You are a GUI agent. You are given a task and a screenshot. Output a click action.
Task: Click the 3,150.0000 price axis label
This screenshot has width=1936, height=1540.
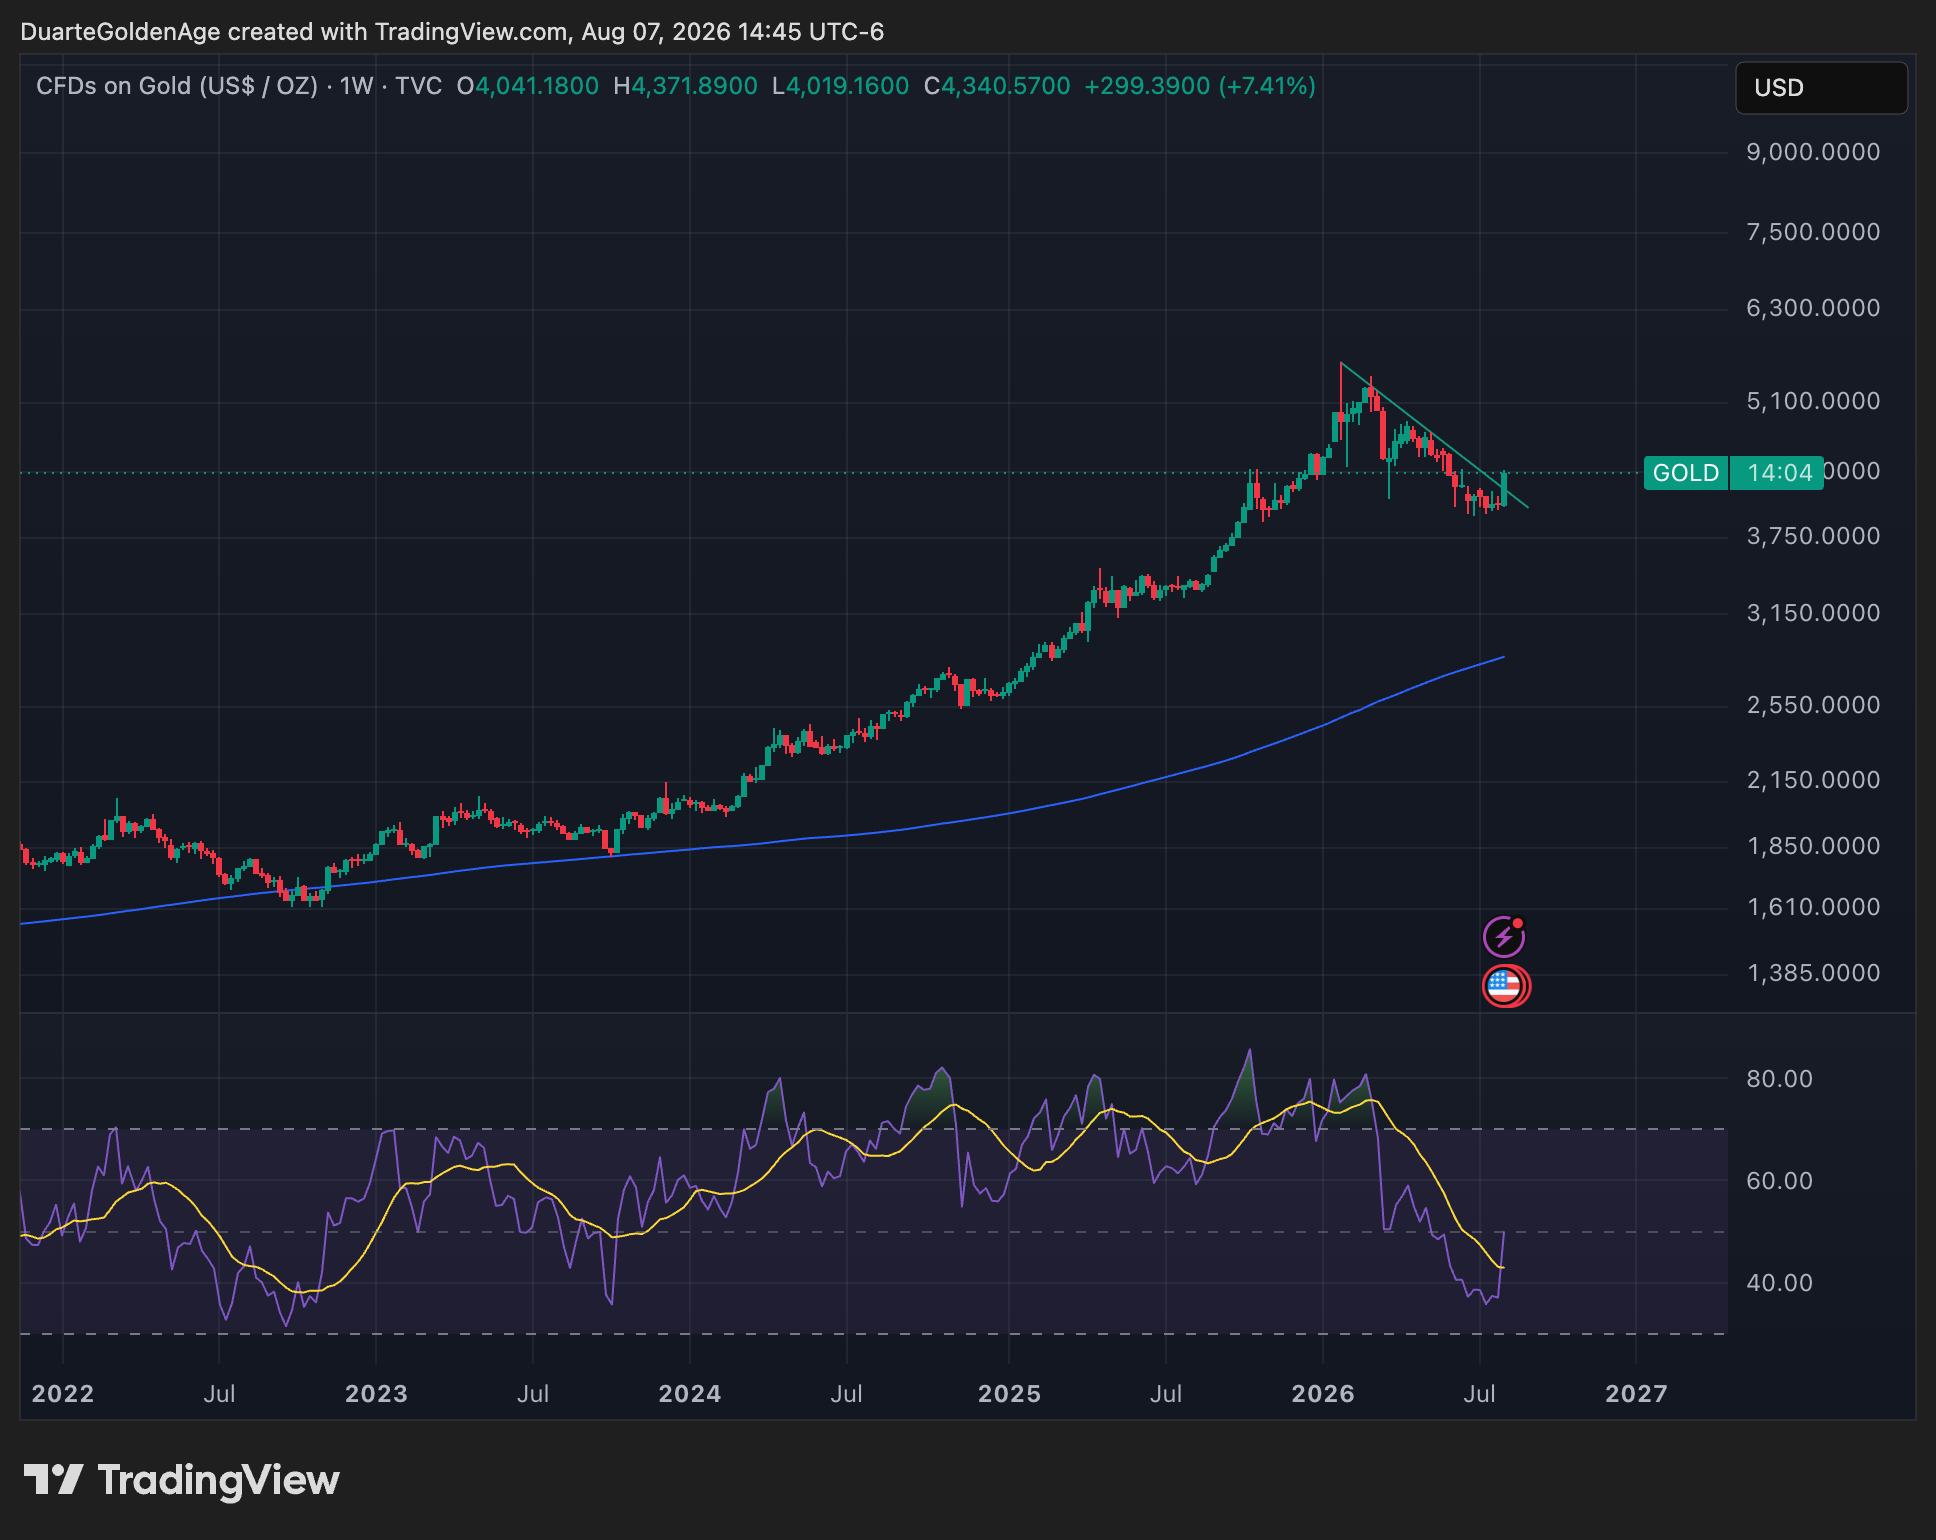1813,613
